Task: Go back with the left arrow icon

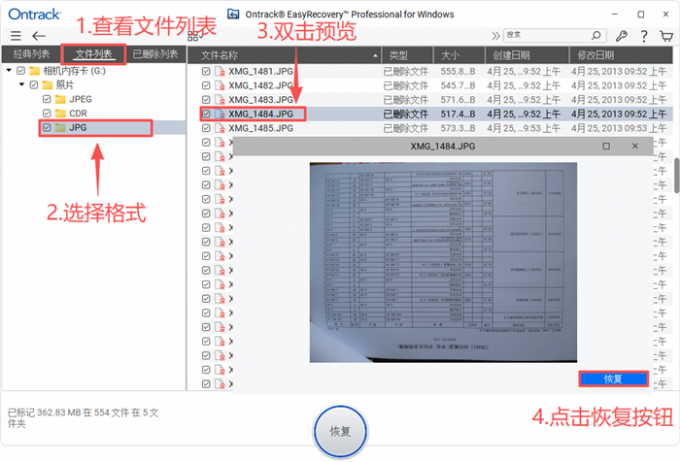Action: point(39,36)
